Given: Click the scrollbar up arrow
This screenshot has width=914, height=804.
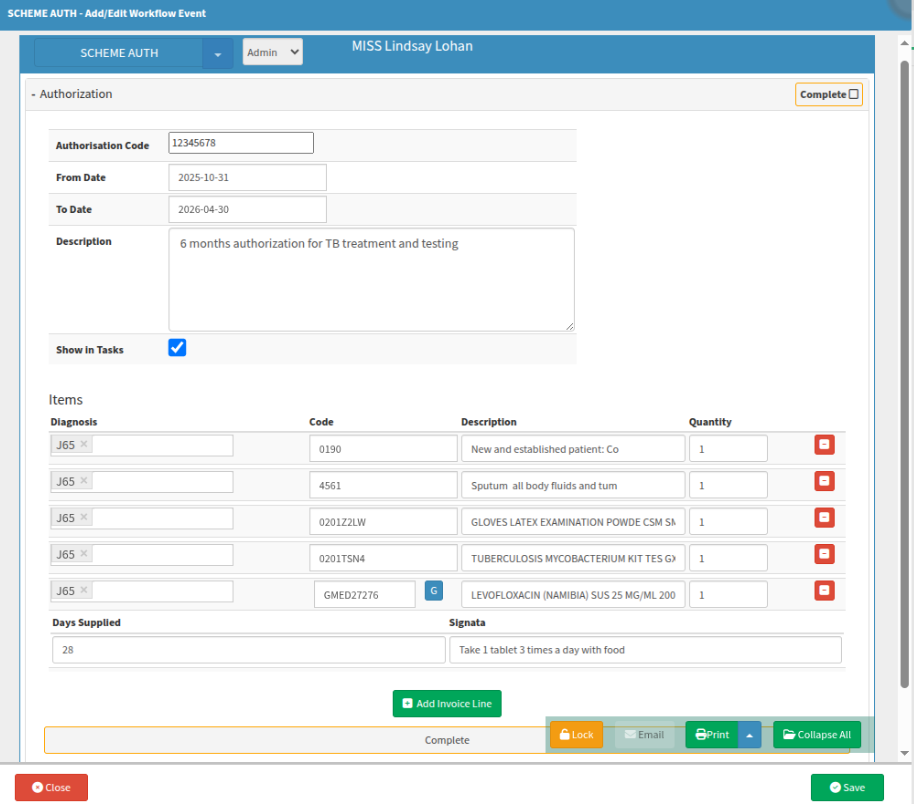Looking at the screenshot, I should pos(905,43).
